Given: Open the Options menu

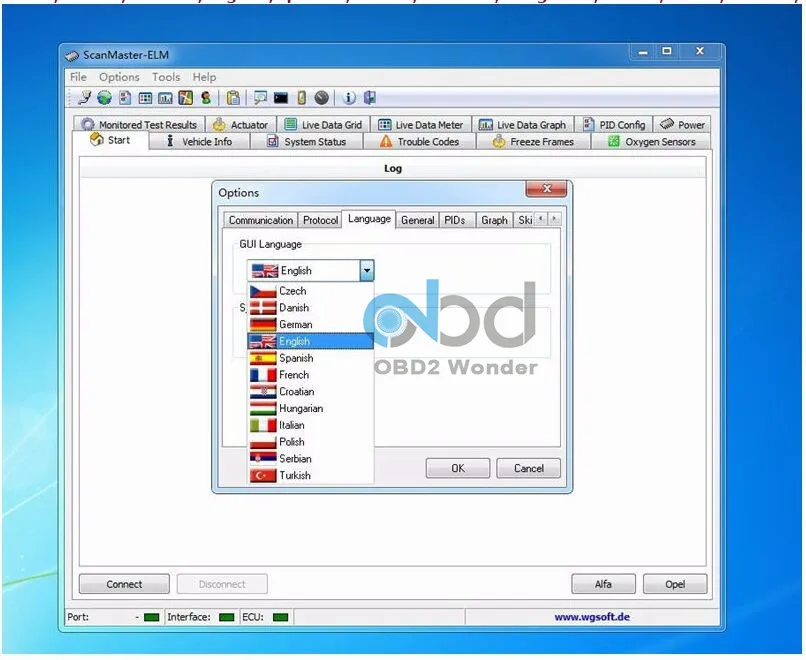Looking at the screenshot, I should click(x=119, y=77).
